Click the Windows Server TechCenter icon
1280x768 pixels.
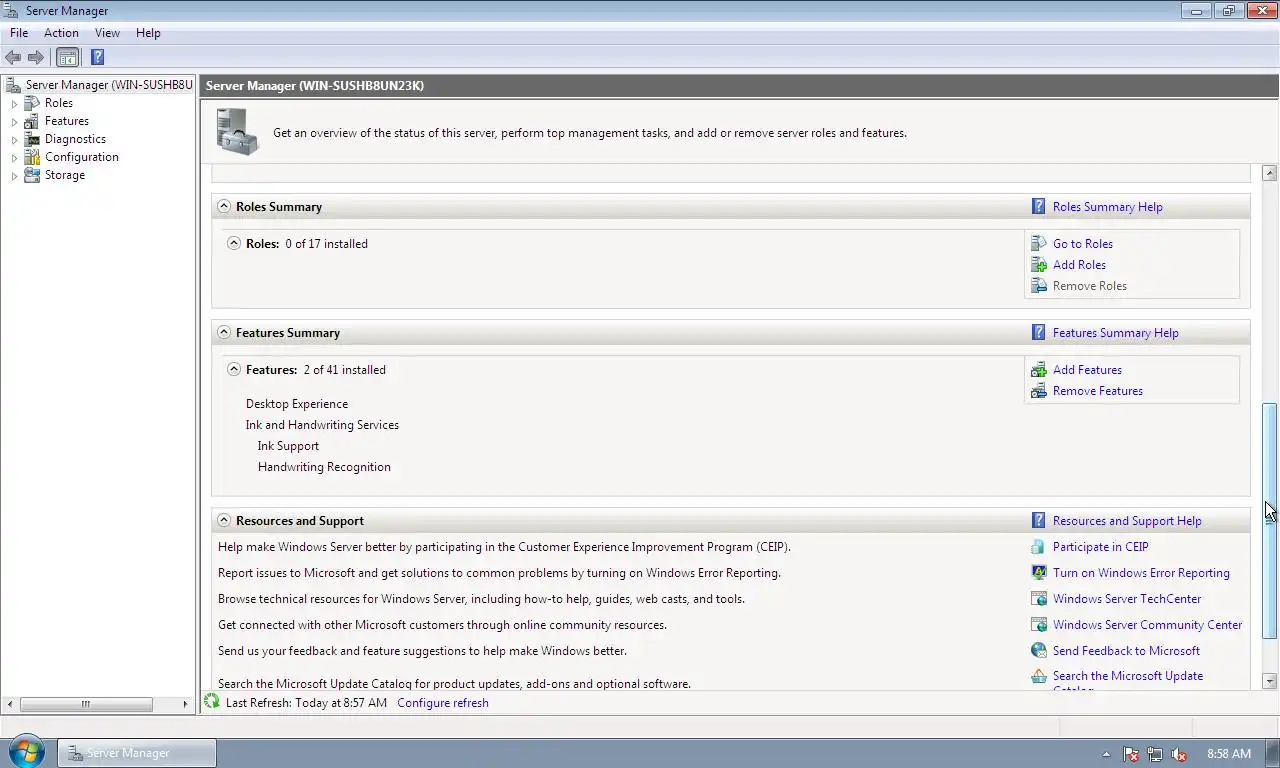(x=1039, y=599)
